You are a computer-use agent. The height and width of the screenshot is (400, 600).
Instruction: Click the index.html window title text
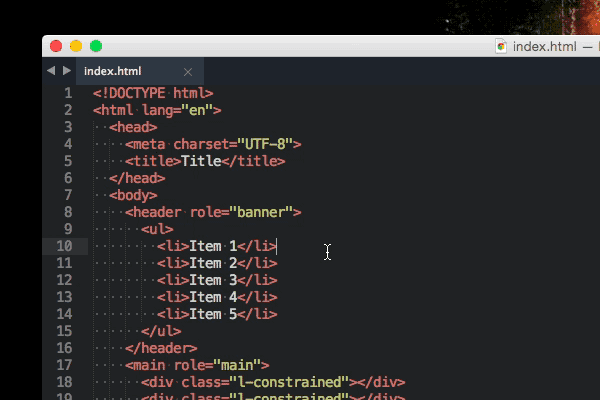545,46
